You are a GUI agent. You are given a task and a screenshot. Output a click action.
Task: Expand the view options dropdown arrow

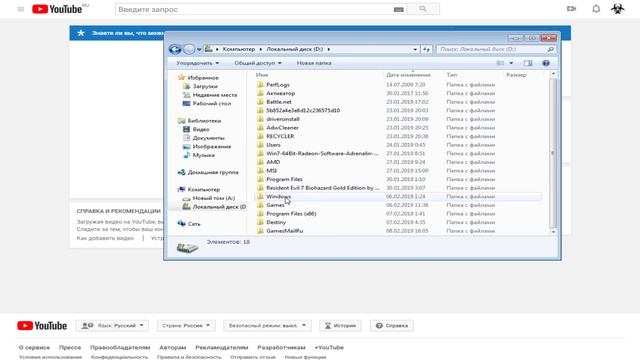click(511, 63)
